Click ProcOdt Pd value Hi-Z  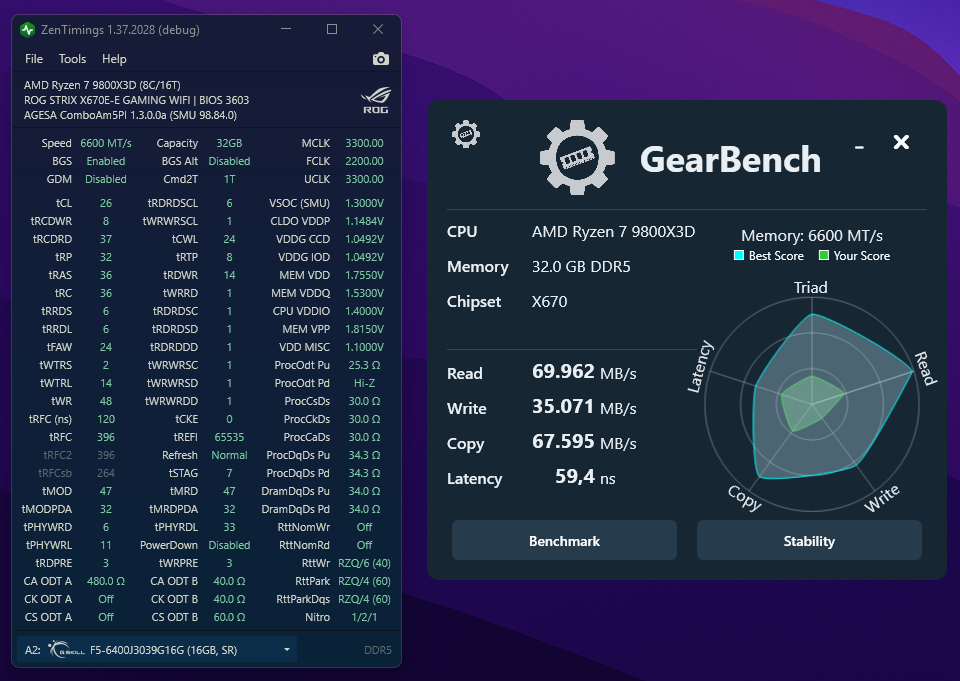(364, 383)
